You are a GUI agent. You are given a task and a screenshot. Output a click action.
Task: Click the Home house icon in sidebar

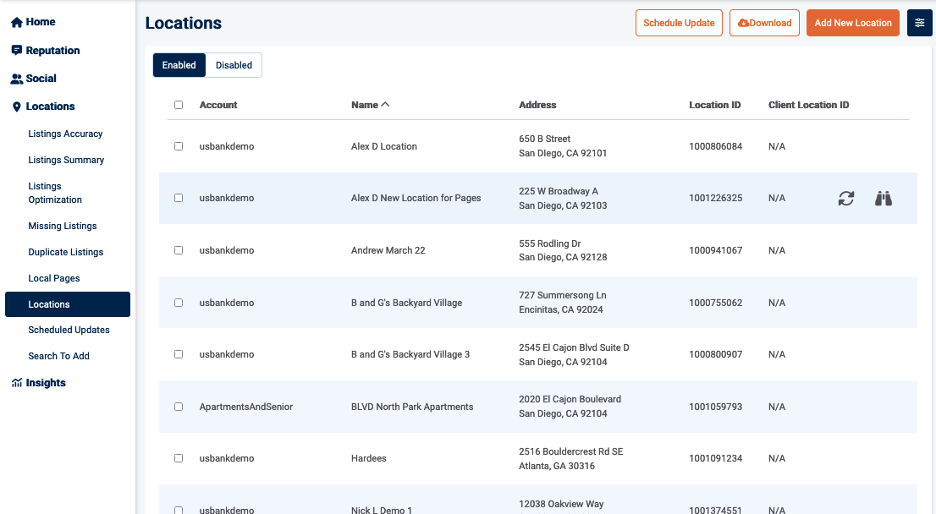click(x=16, y=22)
